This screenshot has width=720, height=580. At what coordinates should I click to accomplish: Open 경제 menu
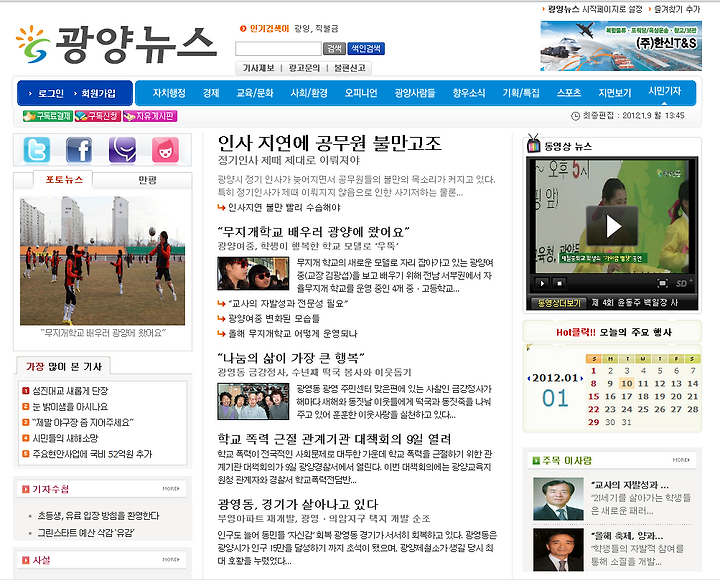pos(211,93)
